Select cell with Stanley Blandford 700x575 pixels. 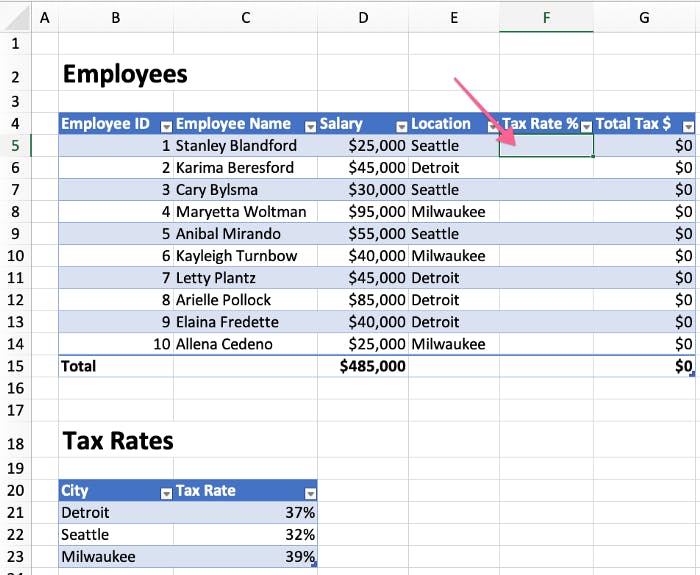(246, 146)
